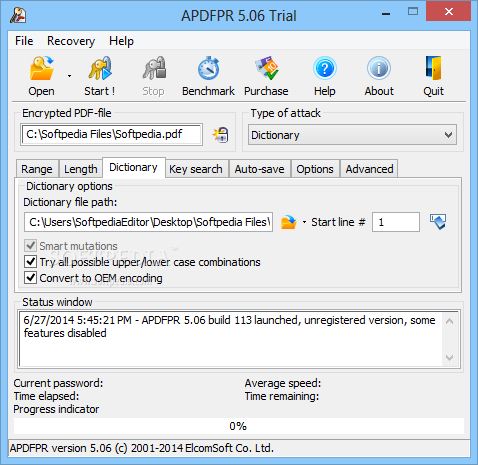Minimize the APDFPR window

386,14
